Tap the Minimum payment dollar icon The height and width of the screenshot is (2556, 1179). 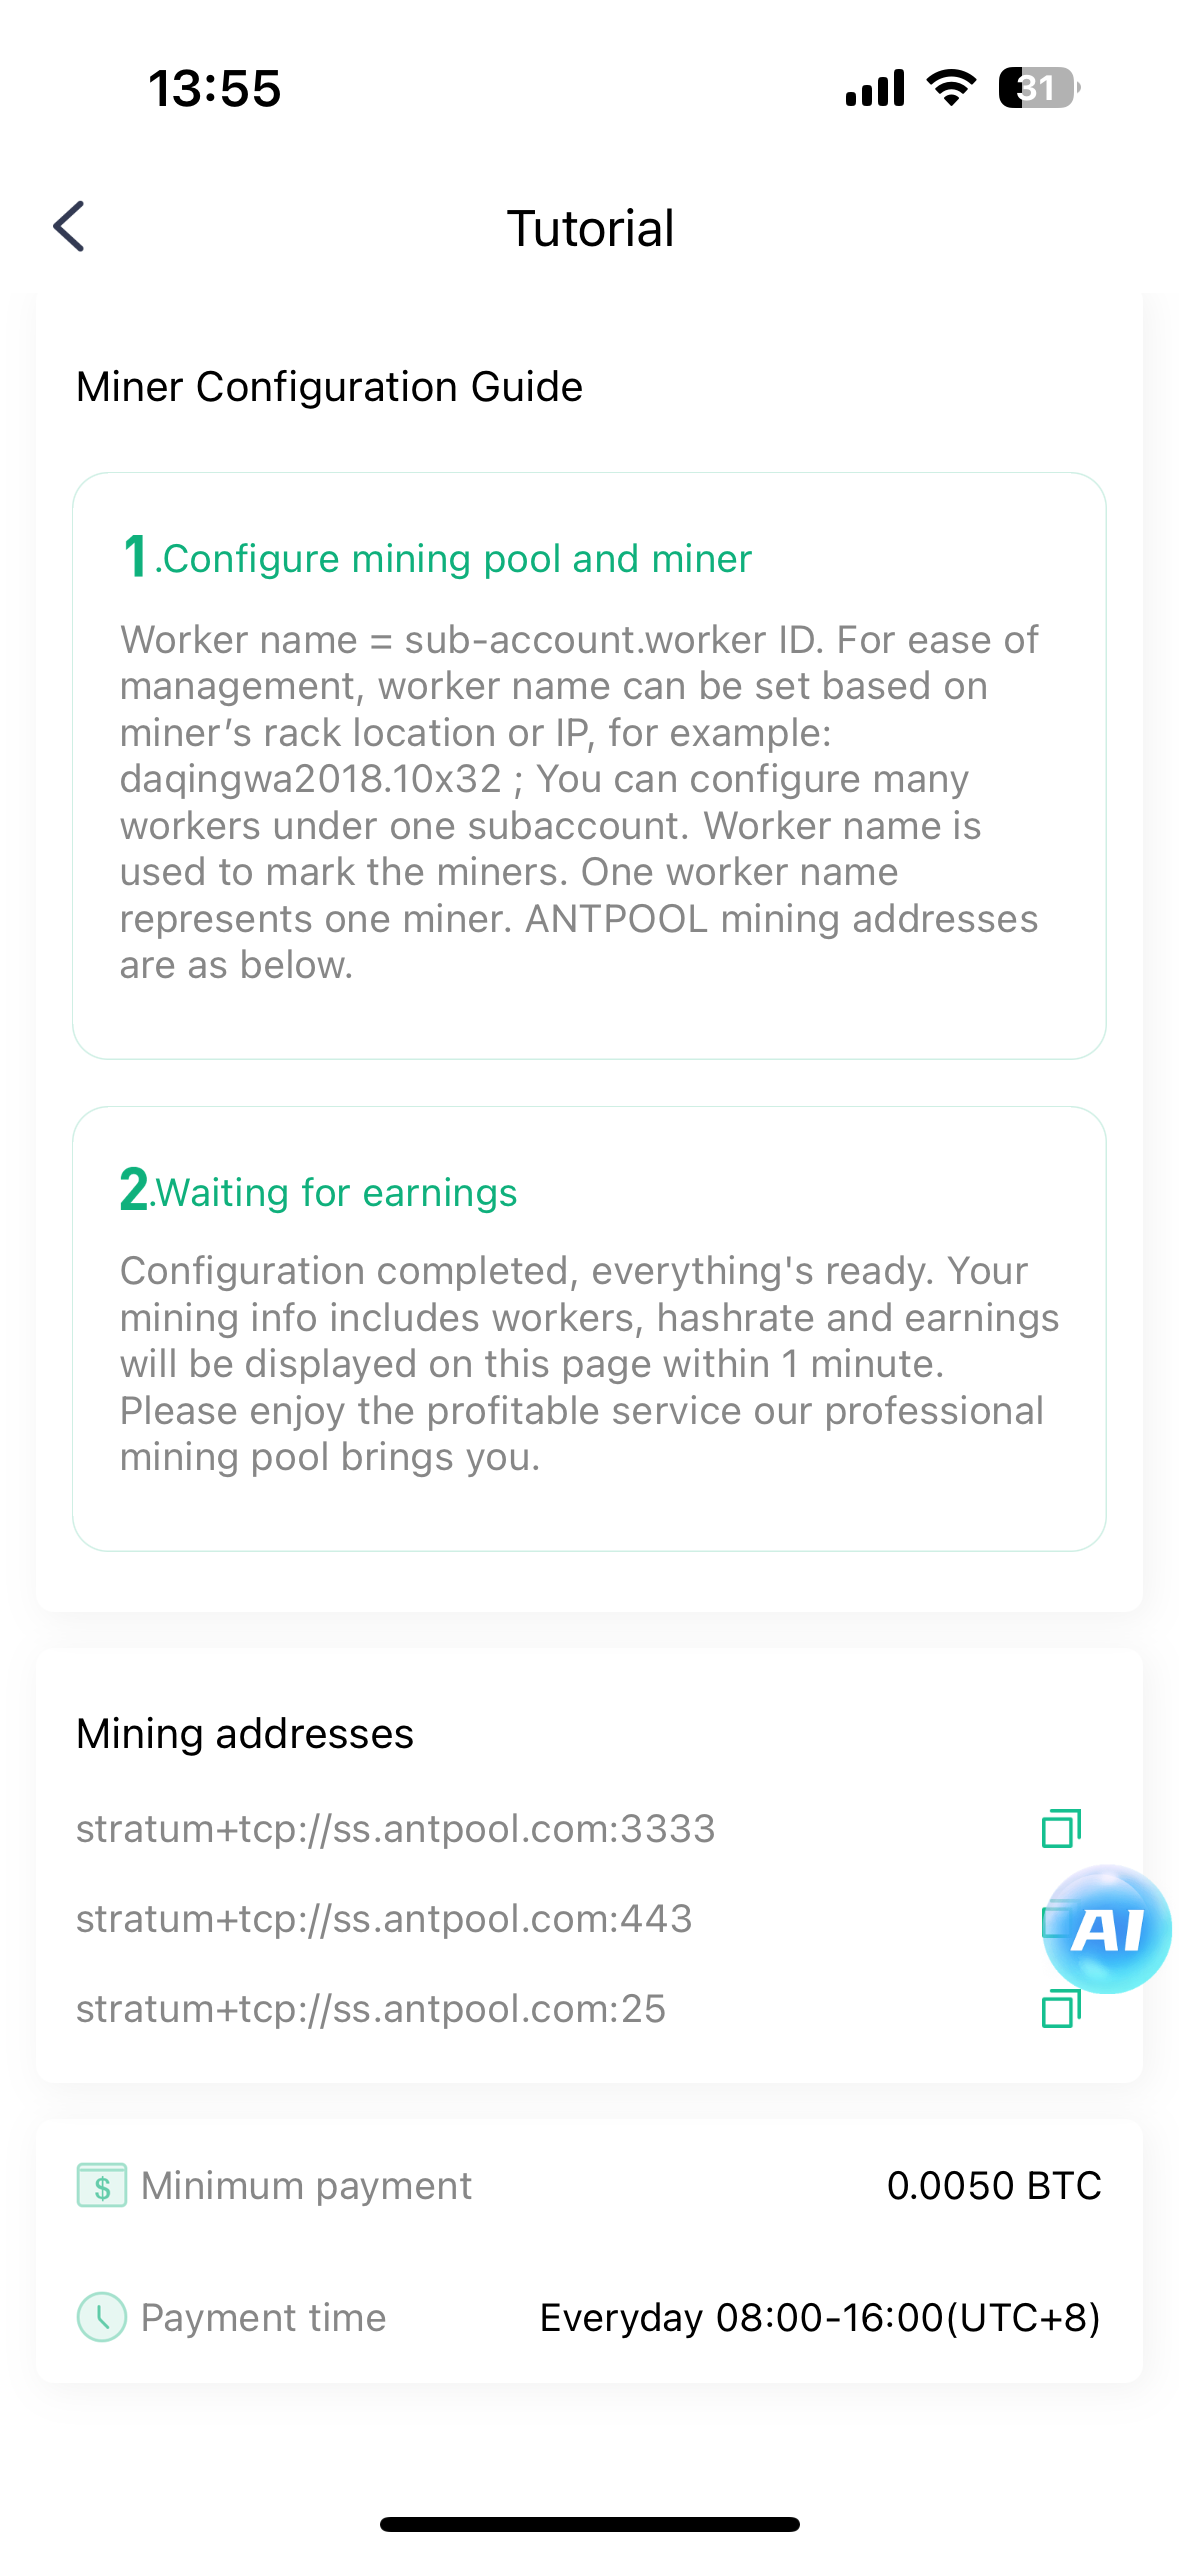click(x=102, y=2185)
